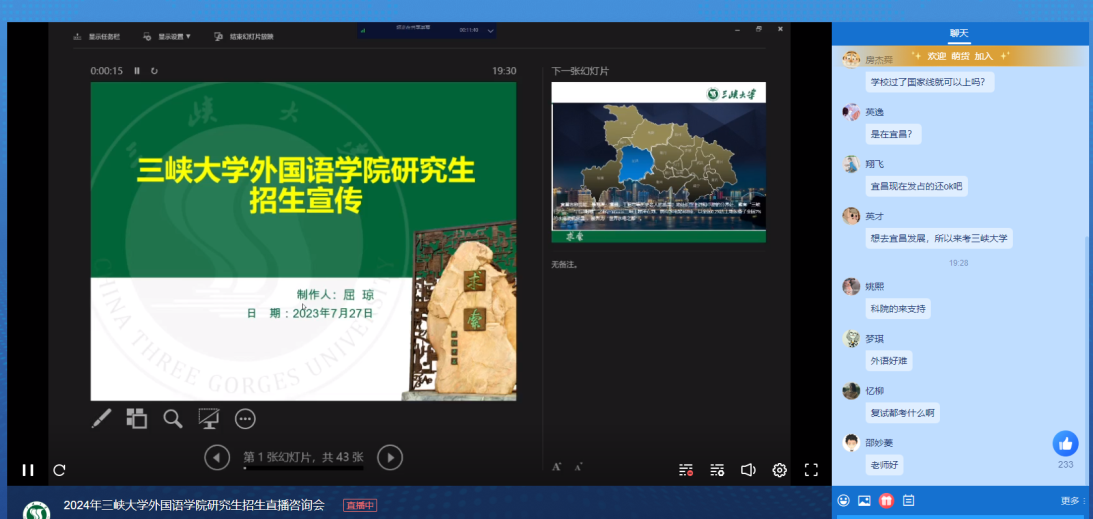
Task: Click the 19:28 chat timestamp
Action: coord(958,263)
